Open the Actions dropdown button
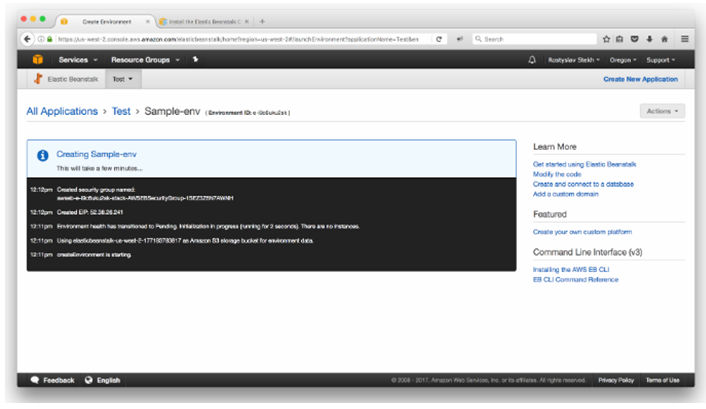The width and height of the screenshot is (706, 409). pos(662,111)
